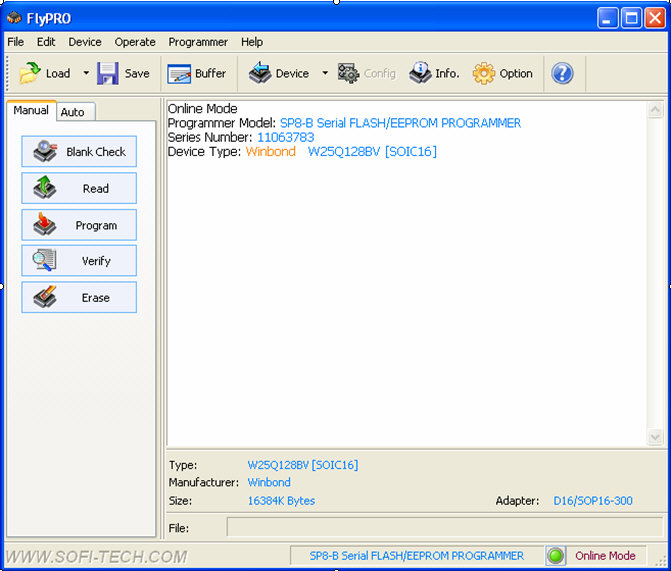Click the green Online Mode status indicator
671x571 pixels.
(x=556, y=556)
